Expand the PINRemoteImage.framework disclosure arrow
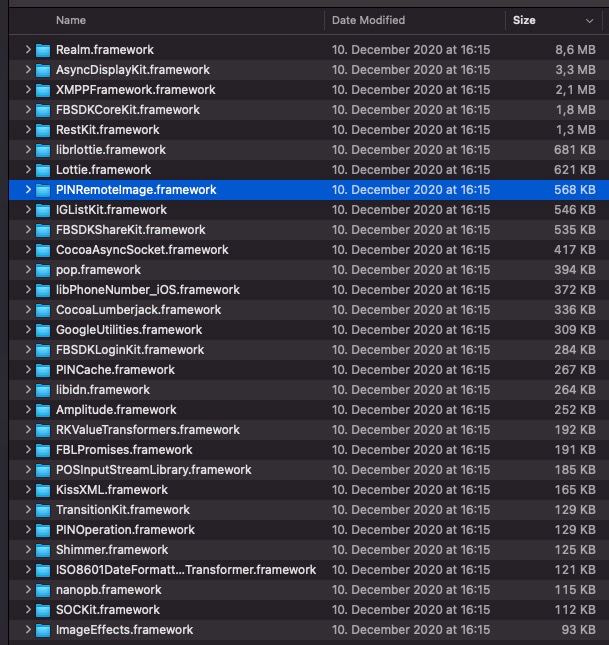Viewport: 609px width, 645px height. coord(28,190)
